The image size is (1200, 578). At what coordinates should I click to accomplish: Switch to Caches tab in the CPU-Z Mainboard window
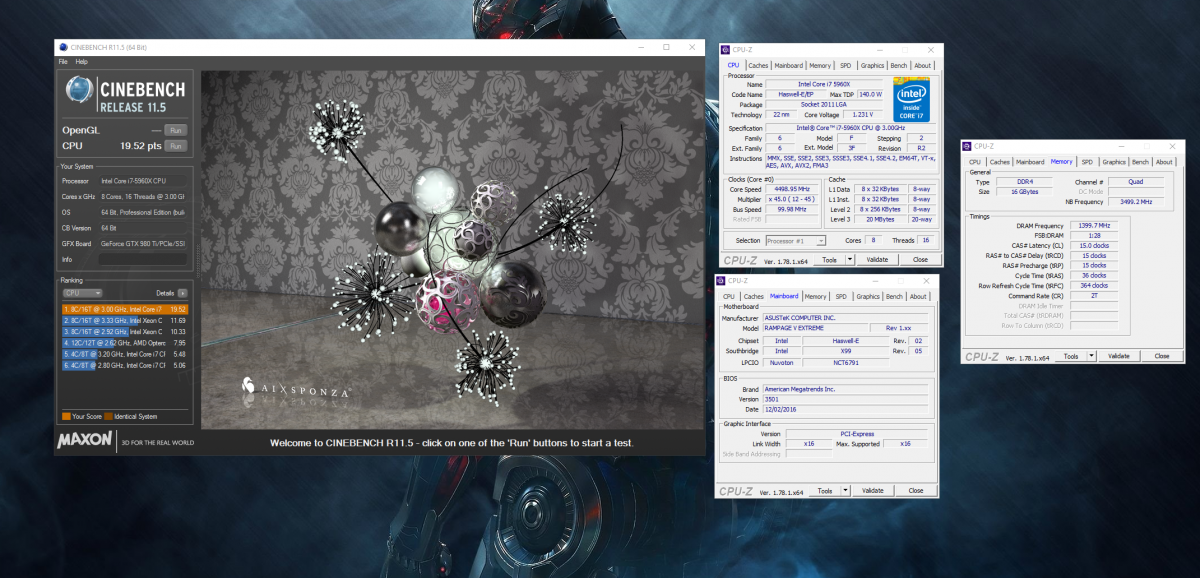point(753,297)
